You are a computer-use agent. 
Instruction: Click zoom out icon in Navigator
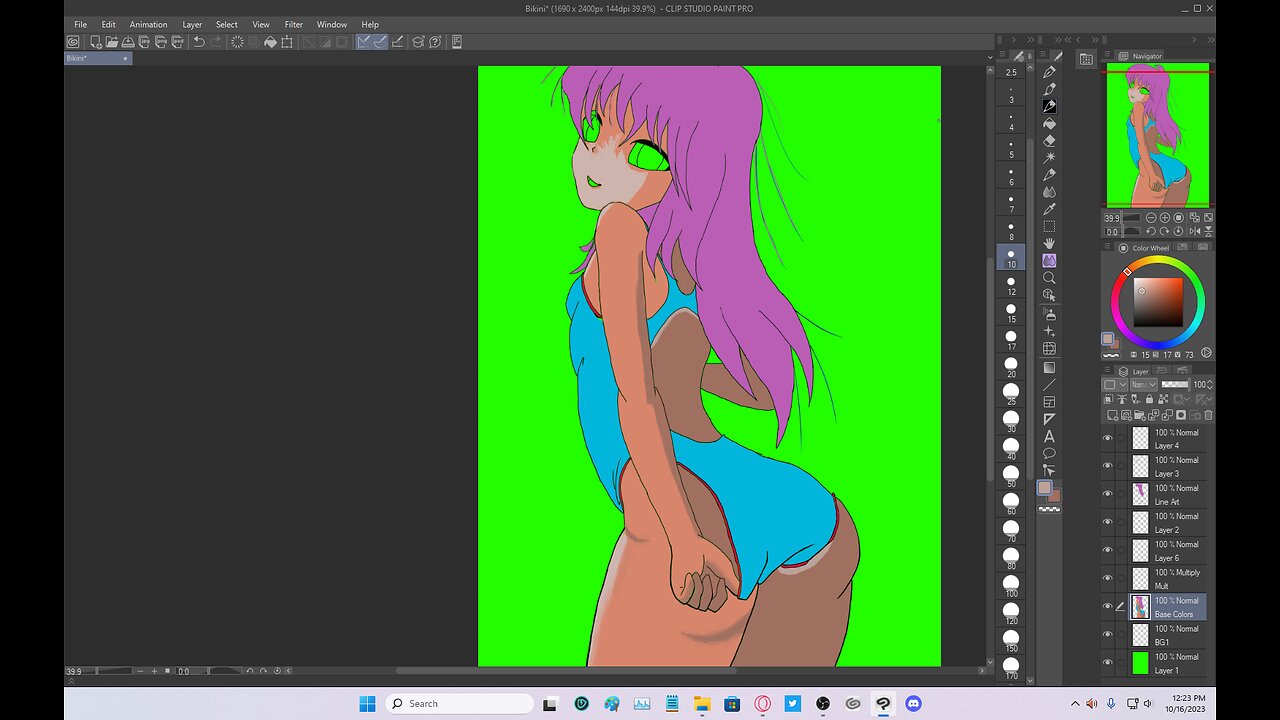(x=1151, y=217)
